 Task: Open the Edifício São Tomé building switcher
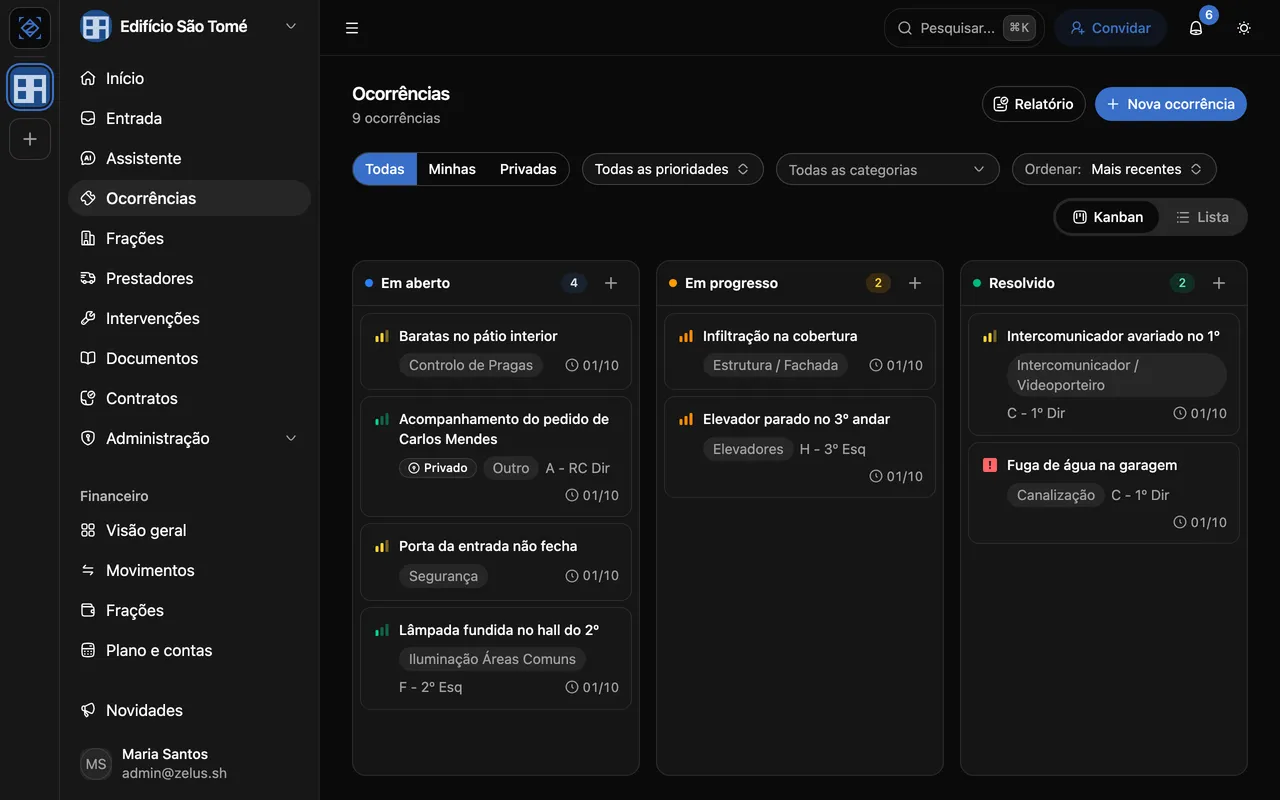coord(190,27)
